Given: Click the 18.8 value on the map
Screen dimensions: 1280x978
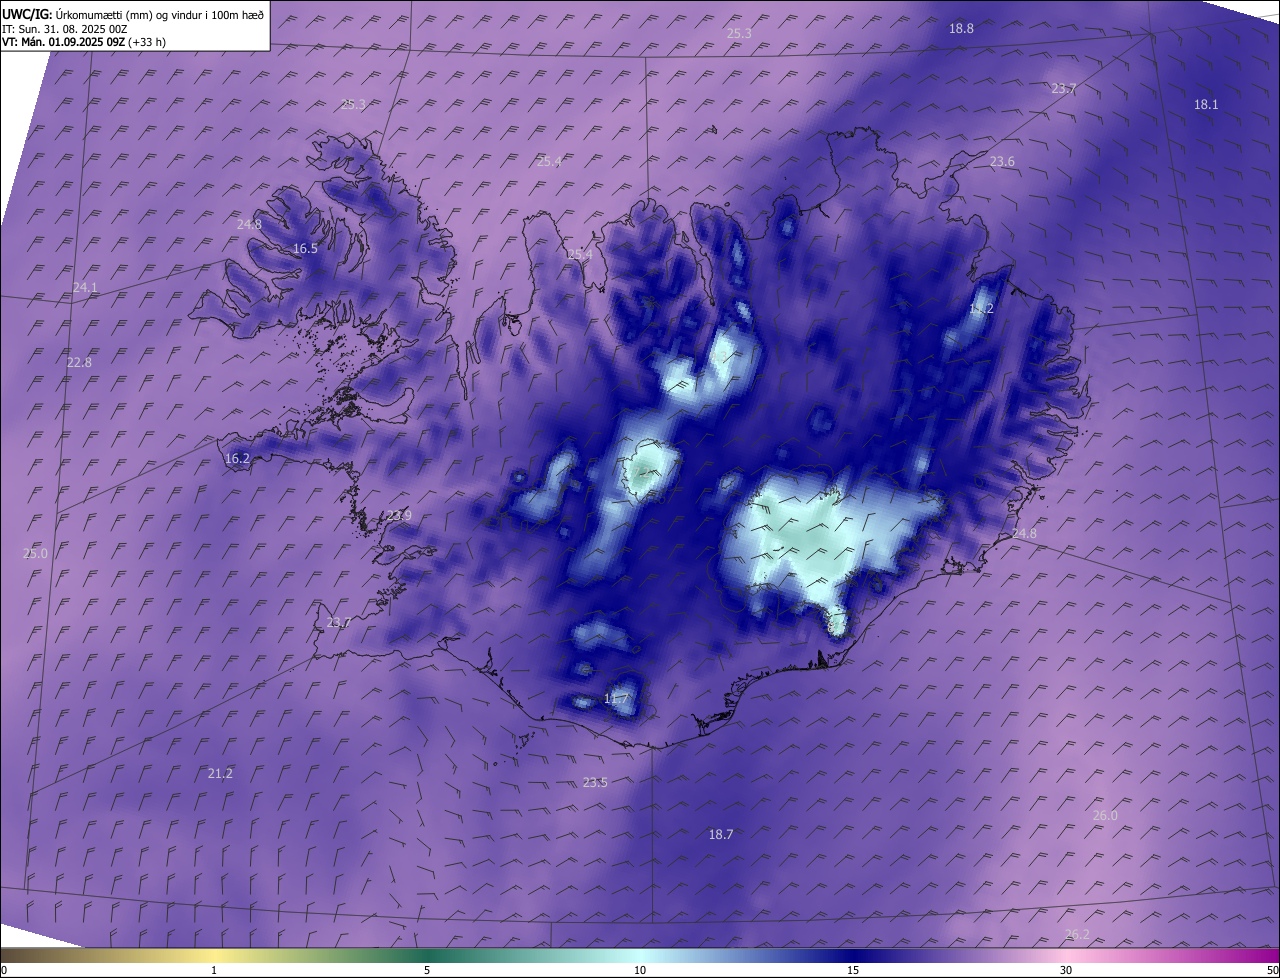Looking at the screenshot, I should pos(961,29).
